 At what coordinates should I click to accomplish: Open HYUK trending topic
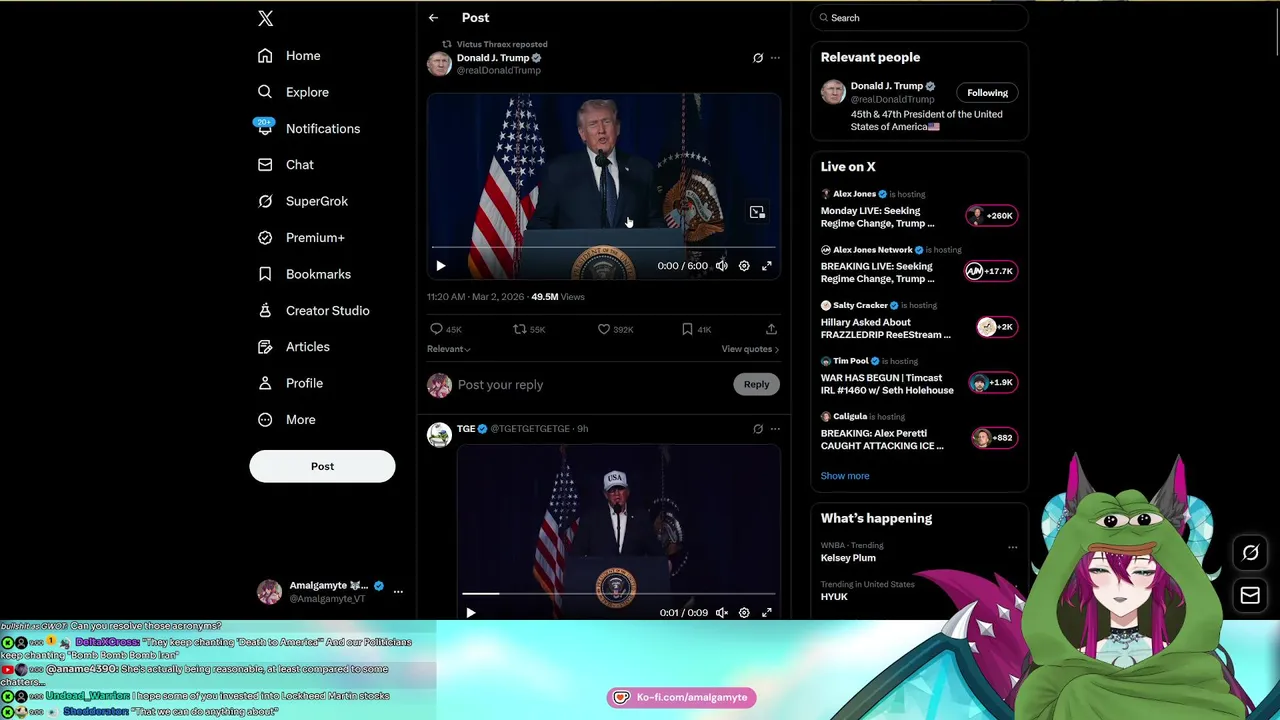(834, 597)
